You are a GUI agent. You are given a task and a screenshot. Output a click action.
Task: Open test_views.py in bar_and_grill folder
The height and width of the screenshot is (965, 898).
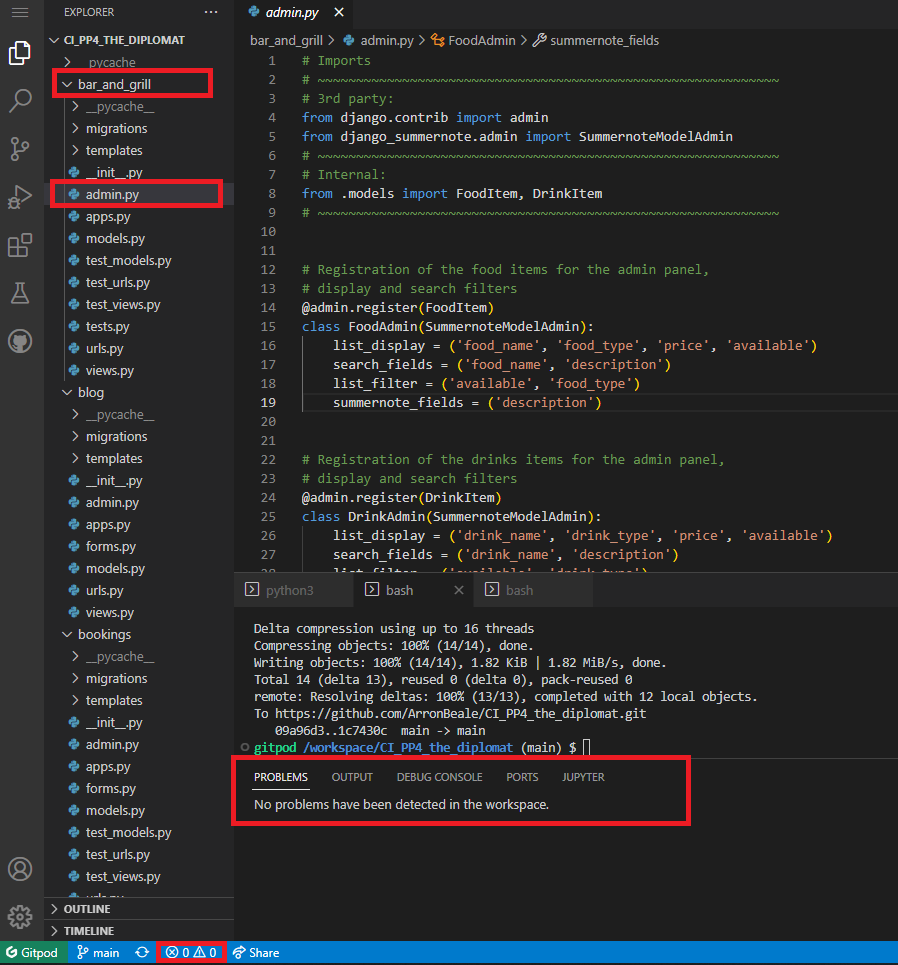(x=122, y=305)
